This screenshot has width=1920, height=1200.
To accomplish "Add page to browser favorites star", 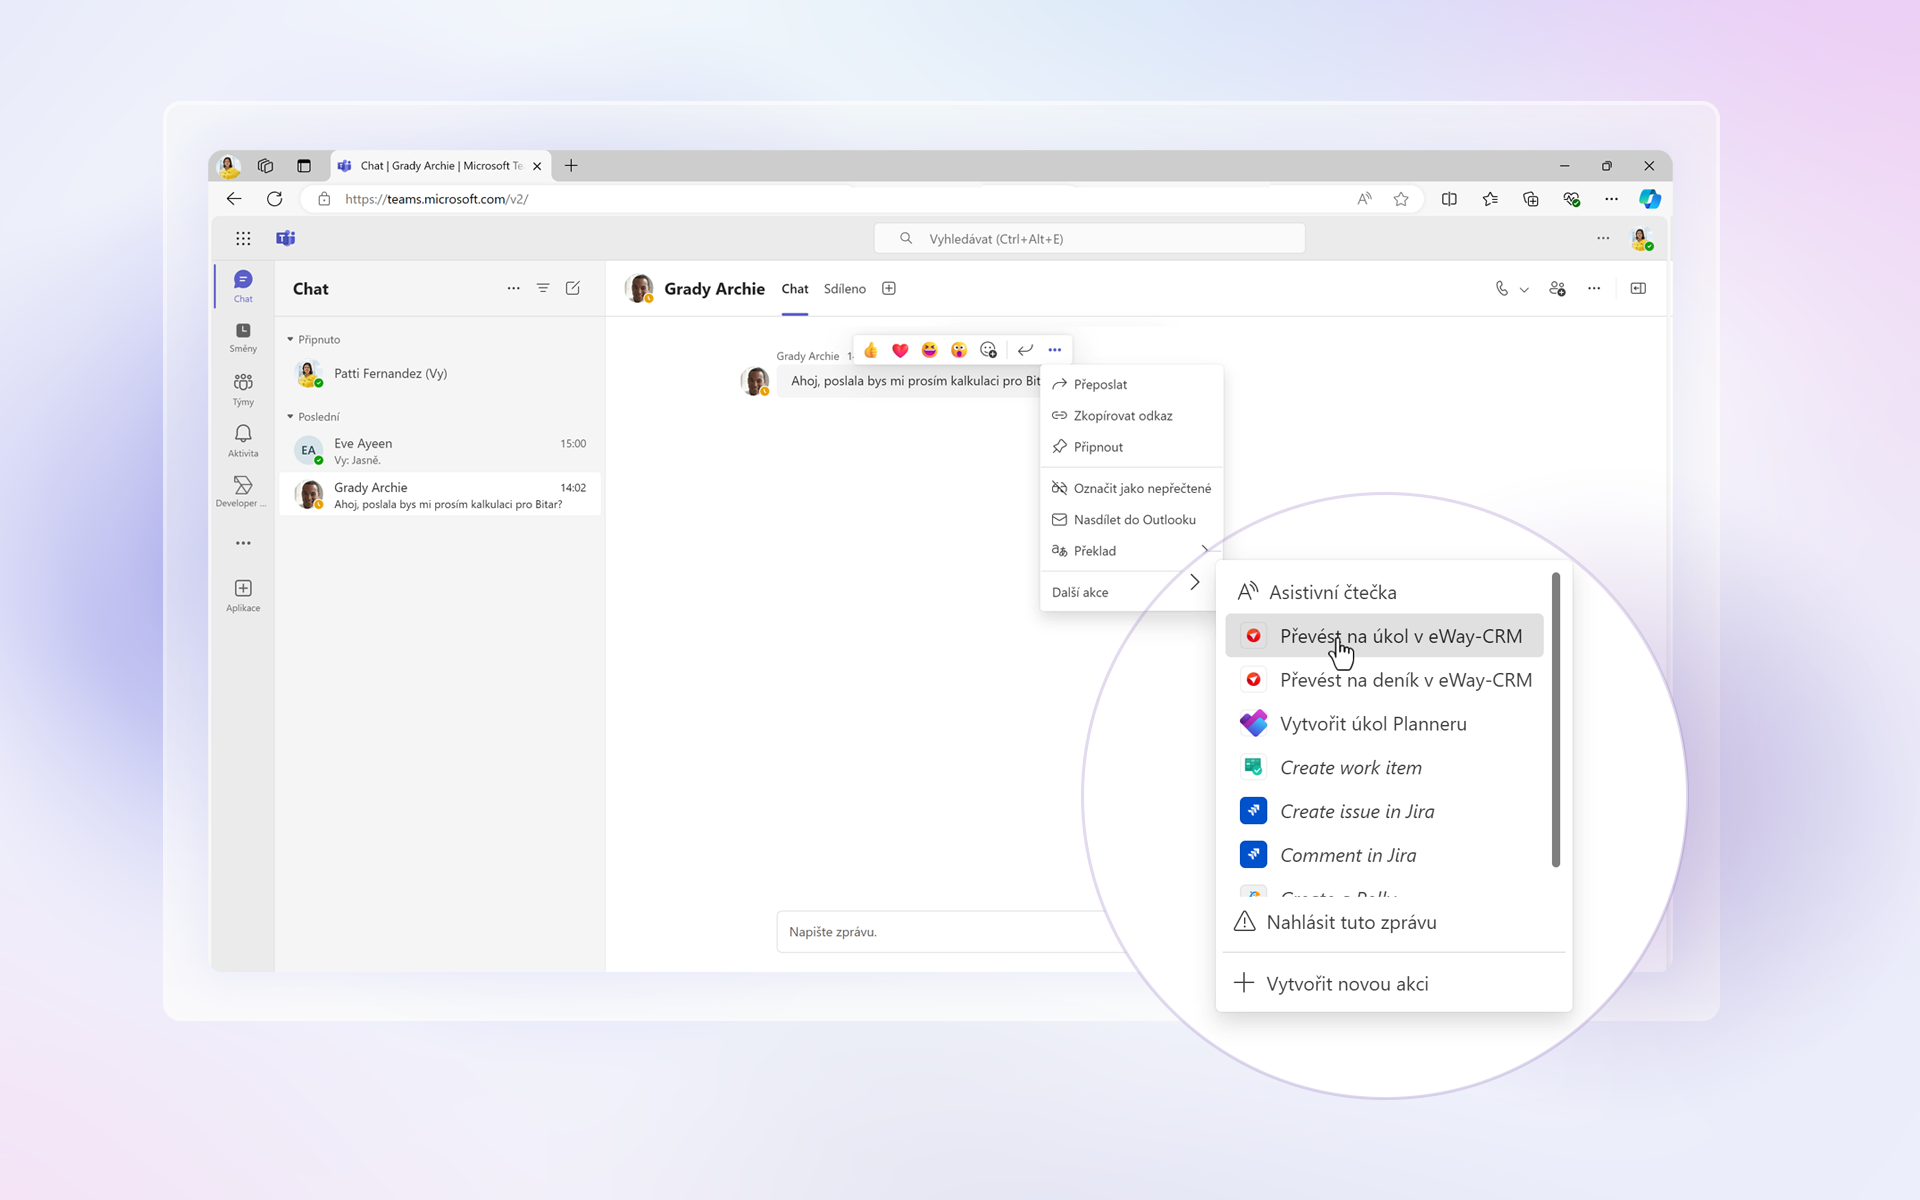I will tap(1401, 199).
